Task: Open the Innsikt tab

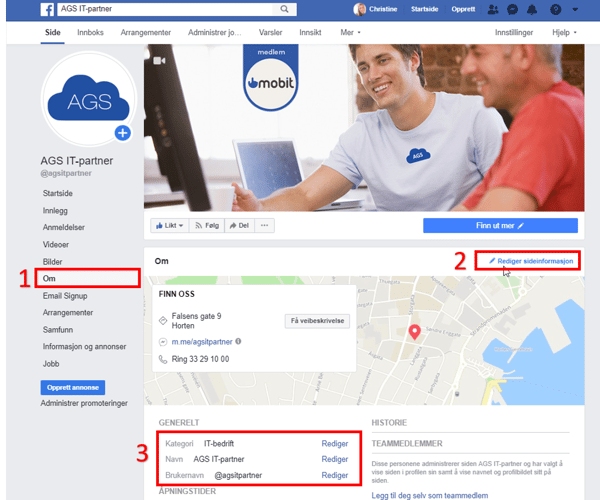Action: pos(310,33)
